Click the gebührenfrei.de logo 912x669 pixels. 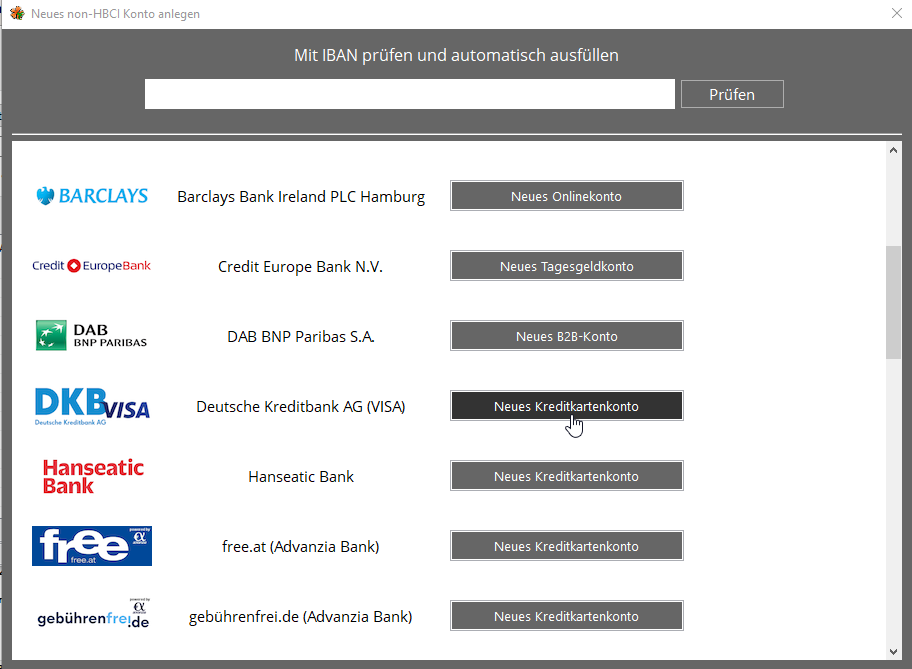click(93, 614)
